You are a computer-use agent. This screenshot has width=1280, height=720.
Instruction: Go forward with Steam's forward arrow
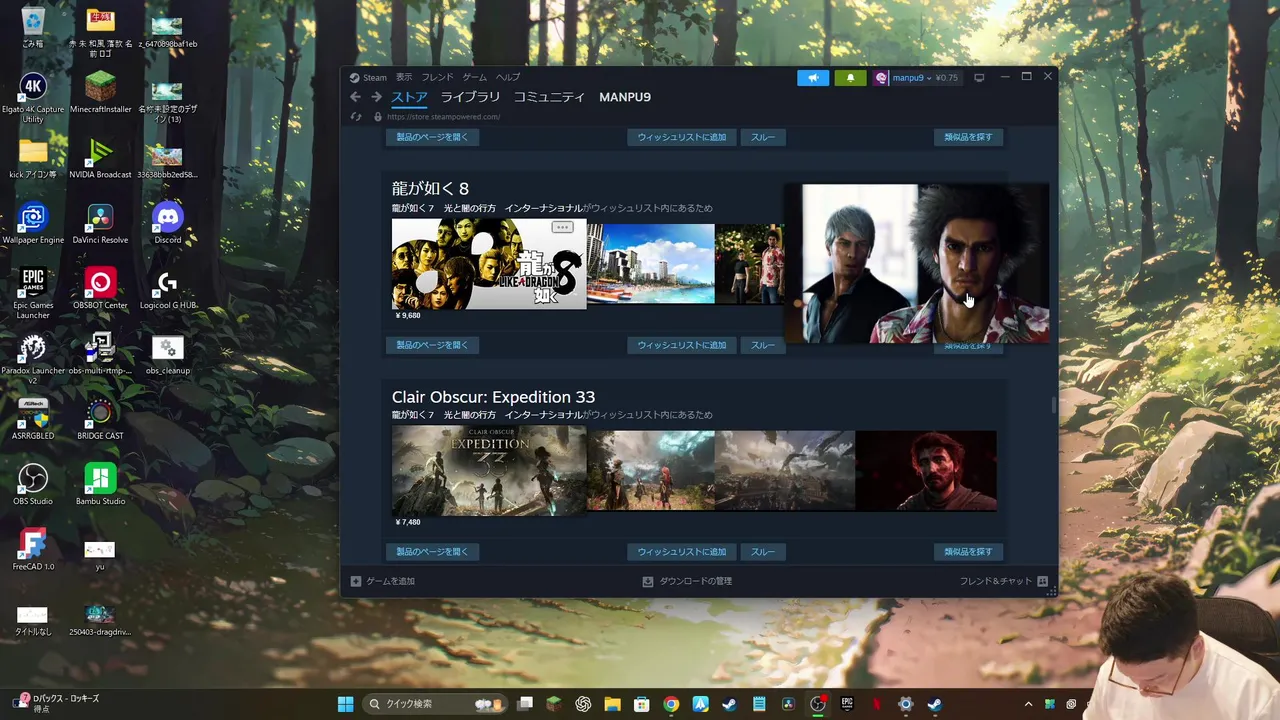pyautogui.click(x=376, y=97)
